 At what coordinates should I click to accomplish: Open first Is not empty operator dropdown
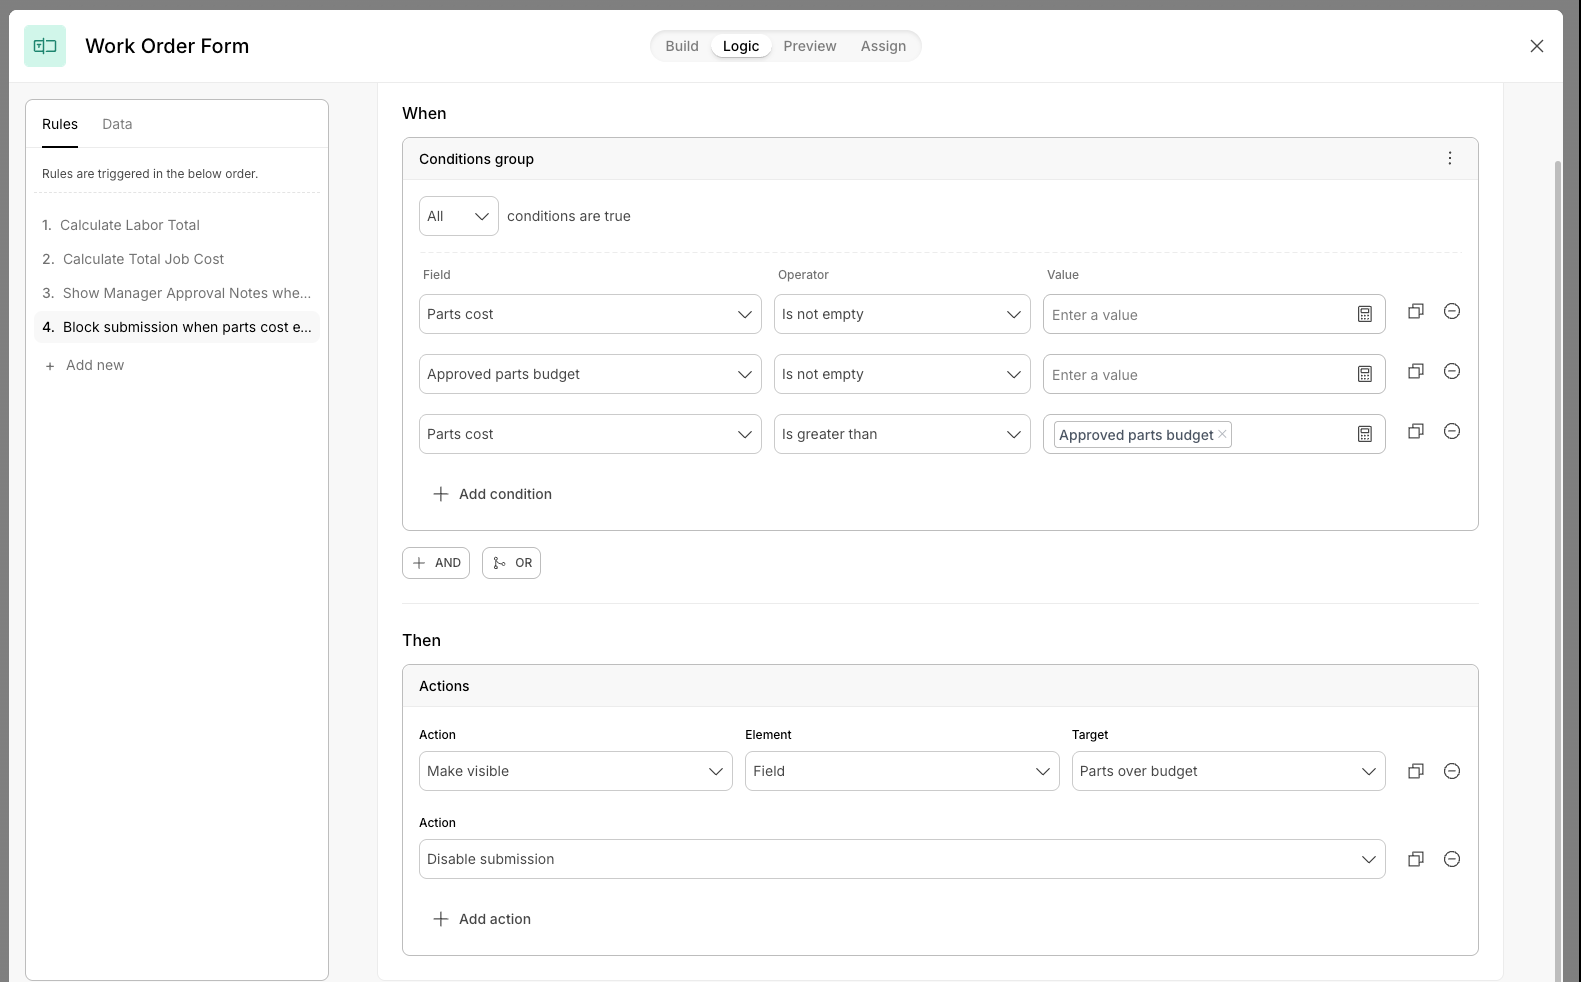pos(902,314)
